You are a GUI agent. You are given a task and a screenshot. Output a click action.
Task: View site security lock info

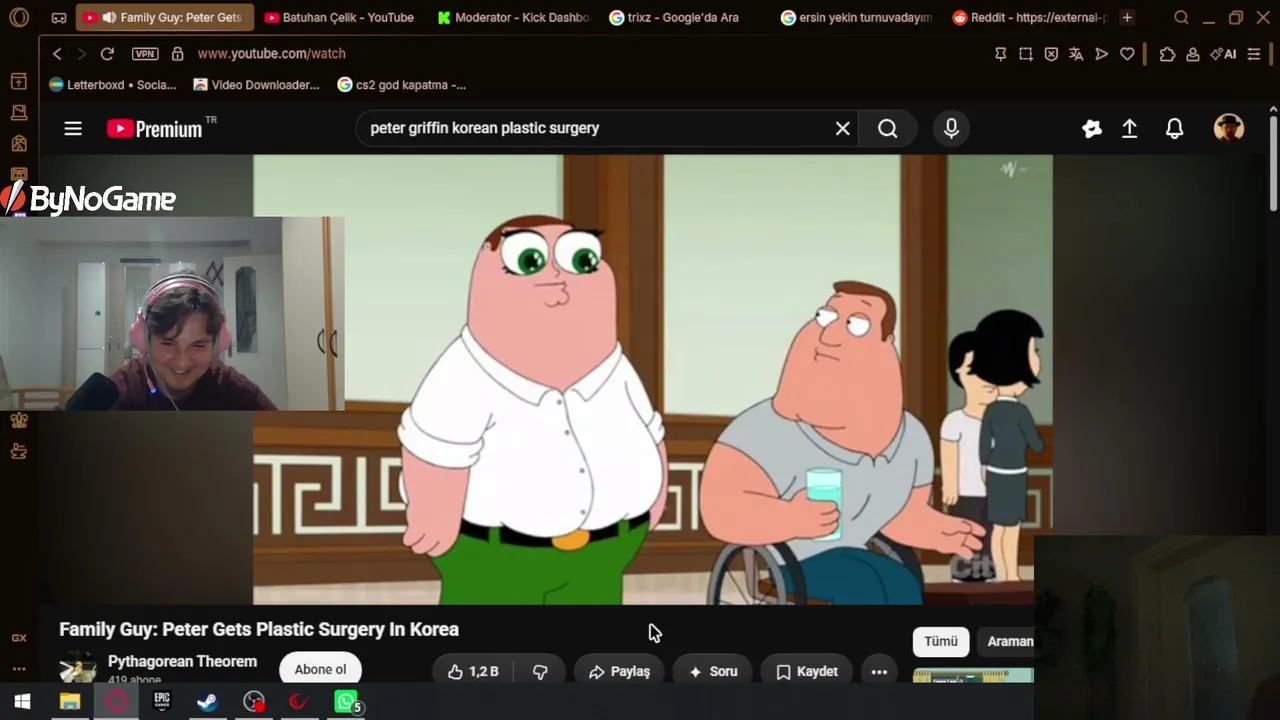coord(177,54)
